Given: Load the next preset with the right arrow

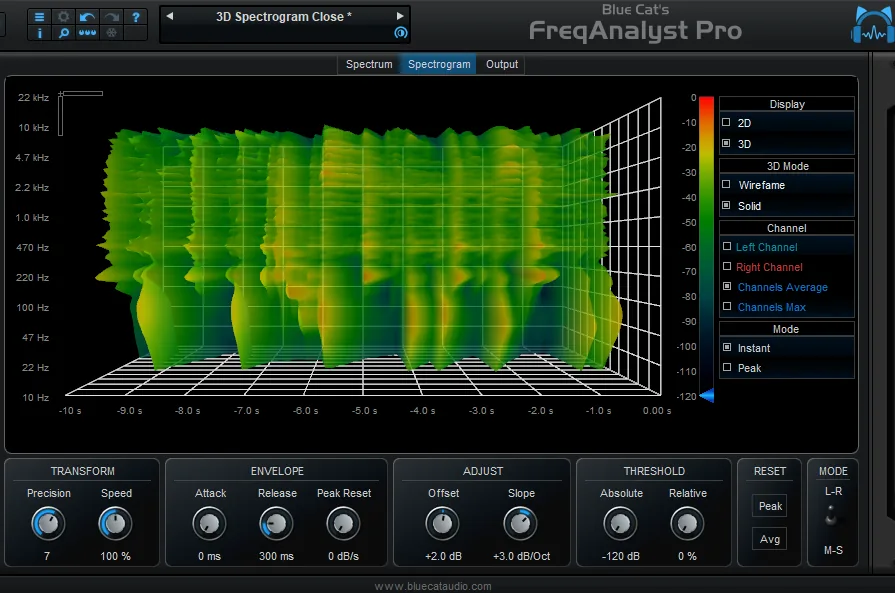Looking at the screenshot, I should tap(400, 16).
